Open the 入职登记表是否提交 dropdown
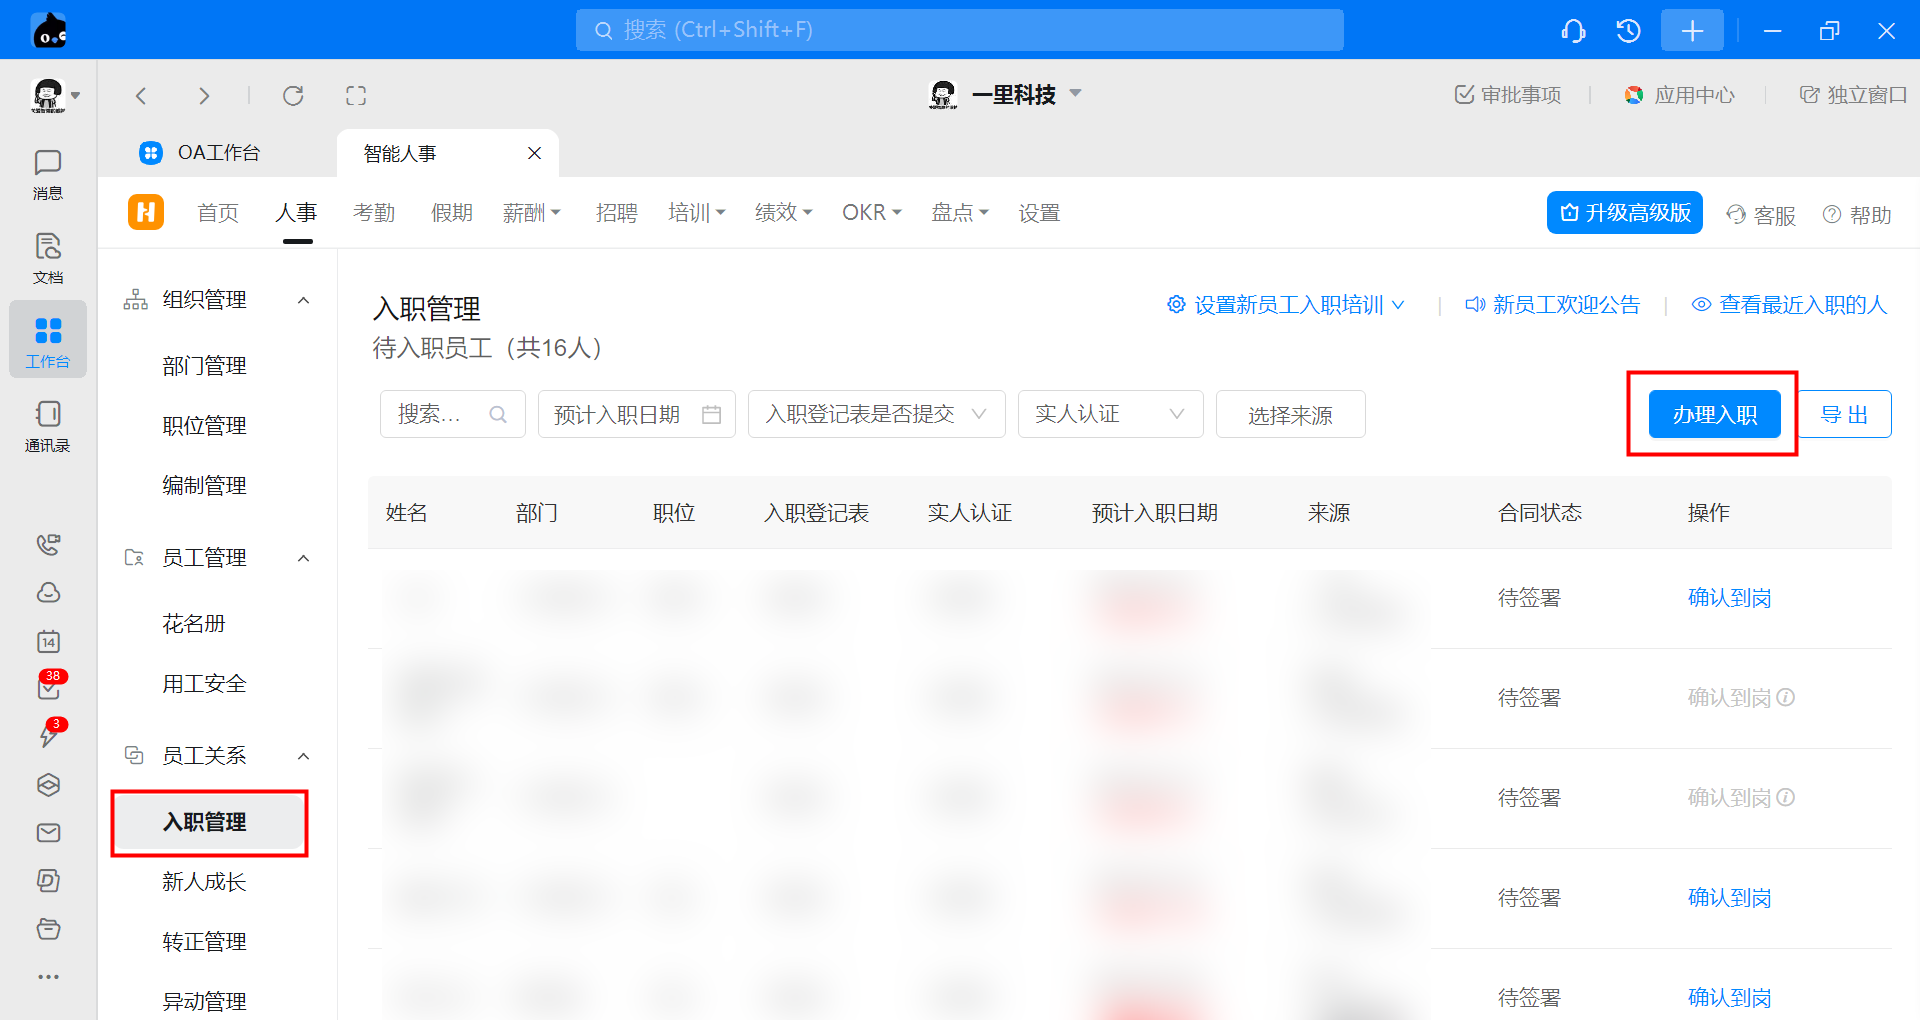The image size is (1920, 1020). tap(876, 414)
